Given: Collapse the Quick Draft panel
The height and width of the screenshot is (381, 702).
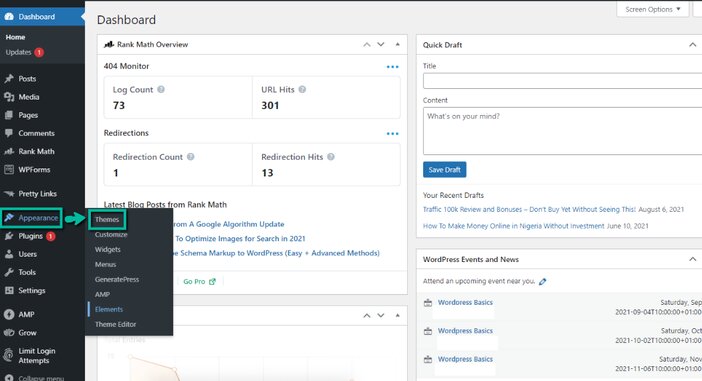Looking at the screenshot, I should 692,45.
